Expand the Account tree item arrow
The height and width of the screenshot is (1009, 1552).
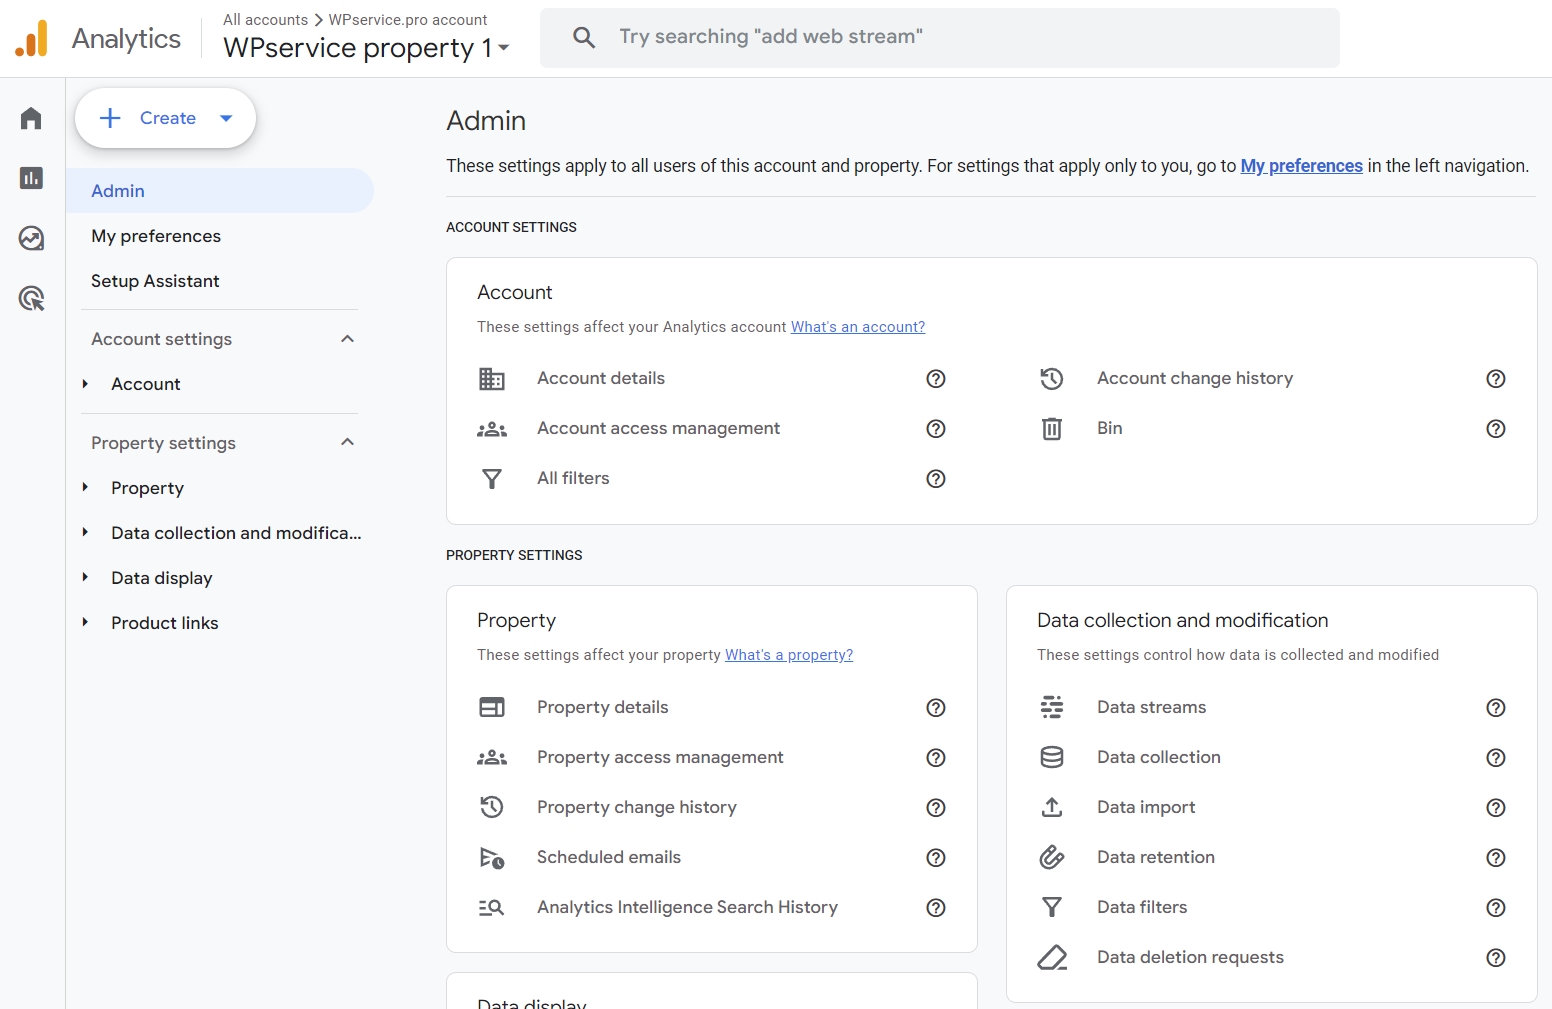85,384
